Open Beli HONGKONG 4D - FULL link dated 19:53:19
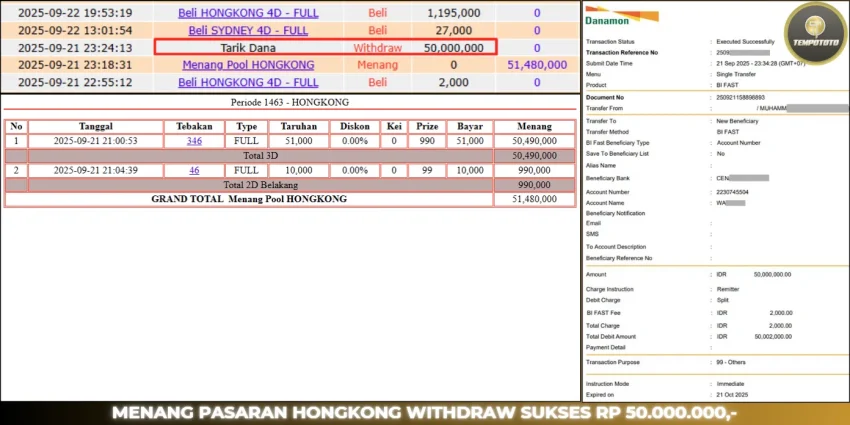The image size is (850, 425). tap(248, 13)
